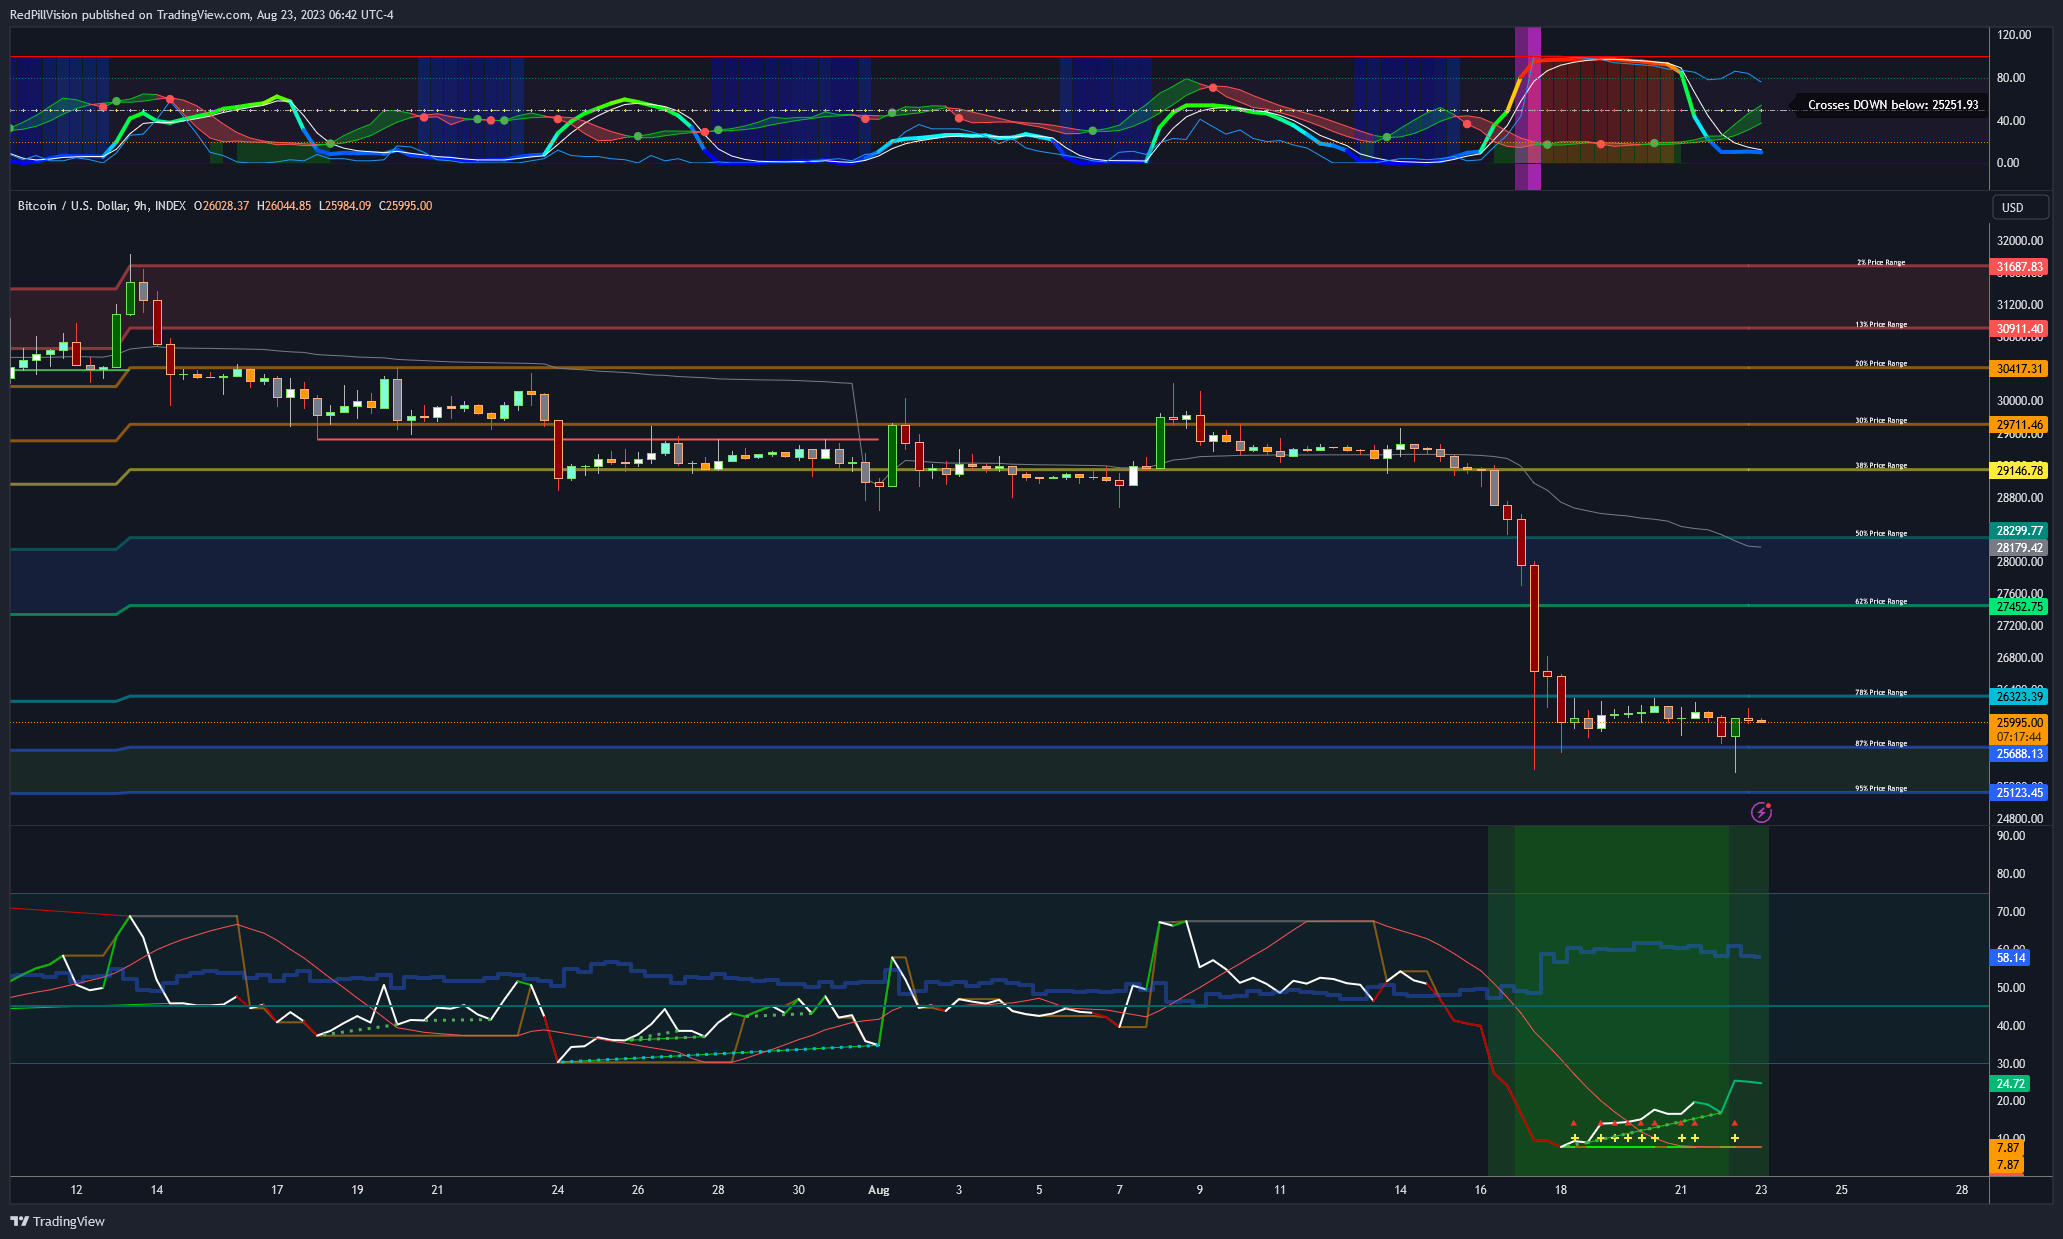Click the close value C25995.00
The width and height of the screenshot is (2063, 1239).
pyautogui.click(x=405, y=206)
